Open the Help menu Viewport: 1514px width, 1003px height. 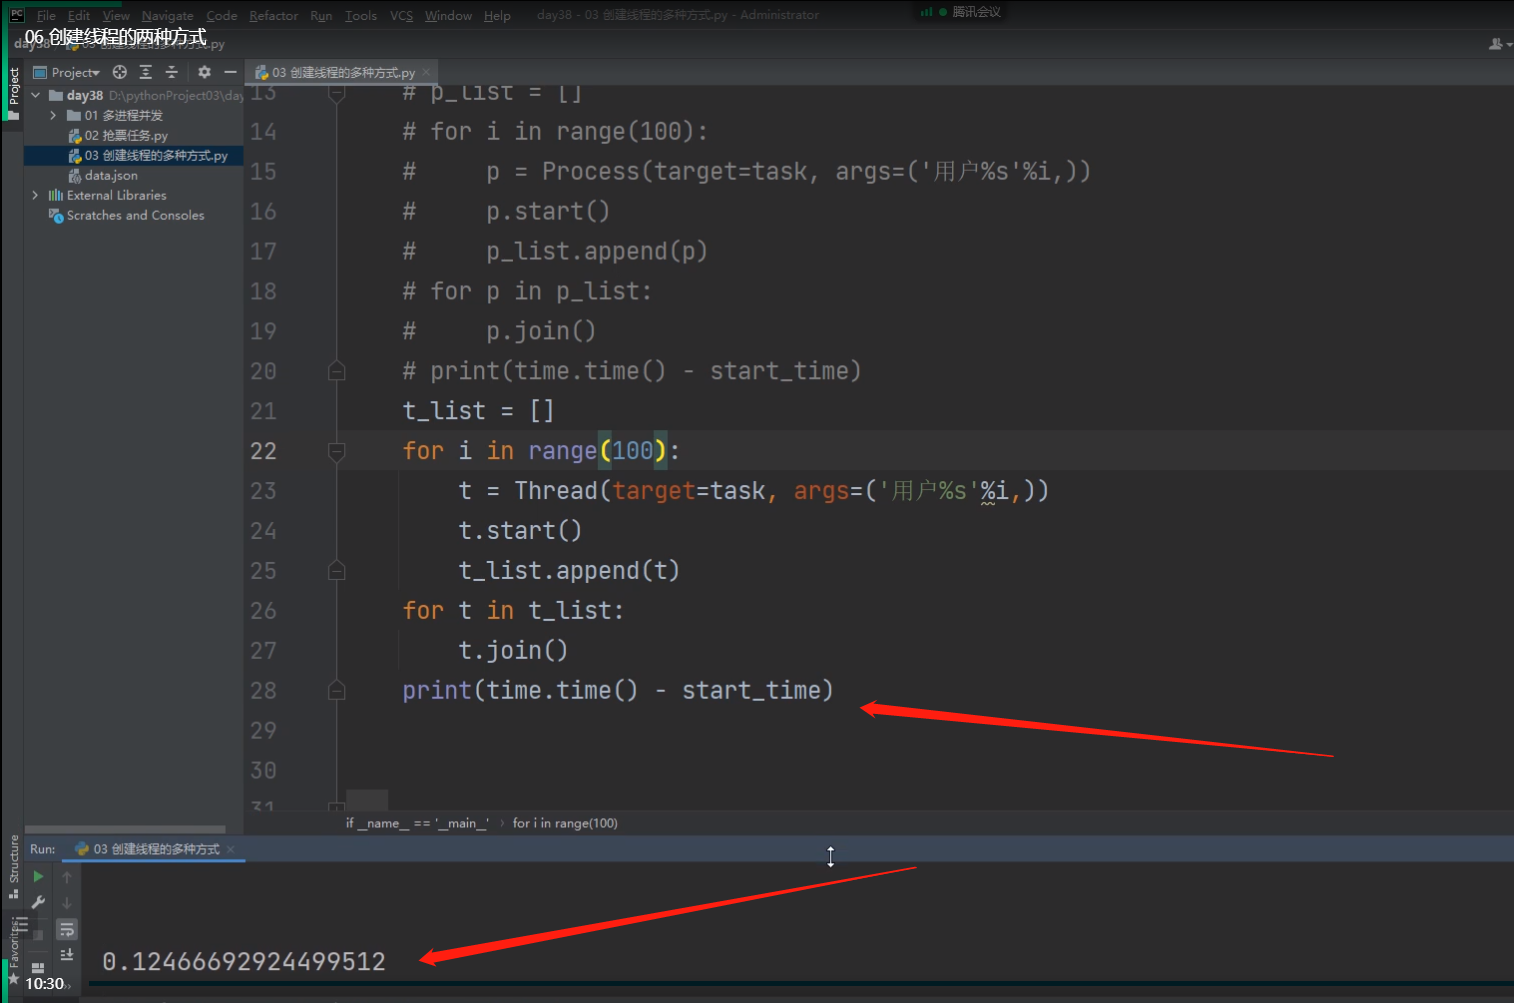pos(497,16)
